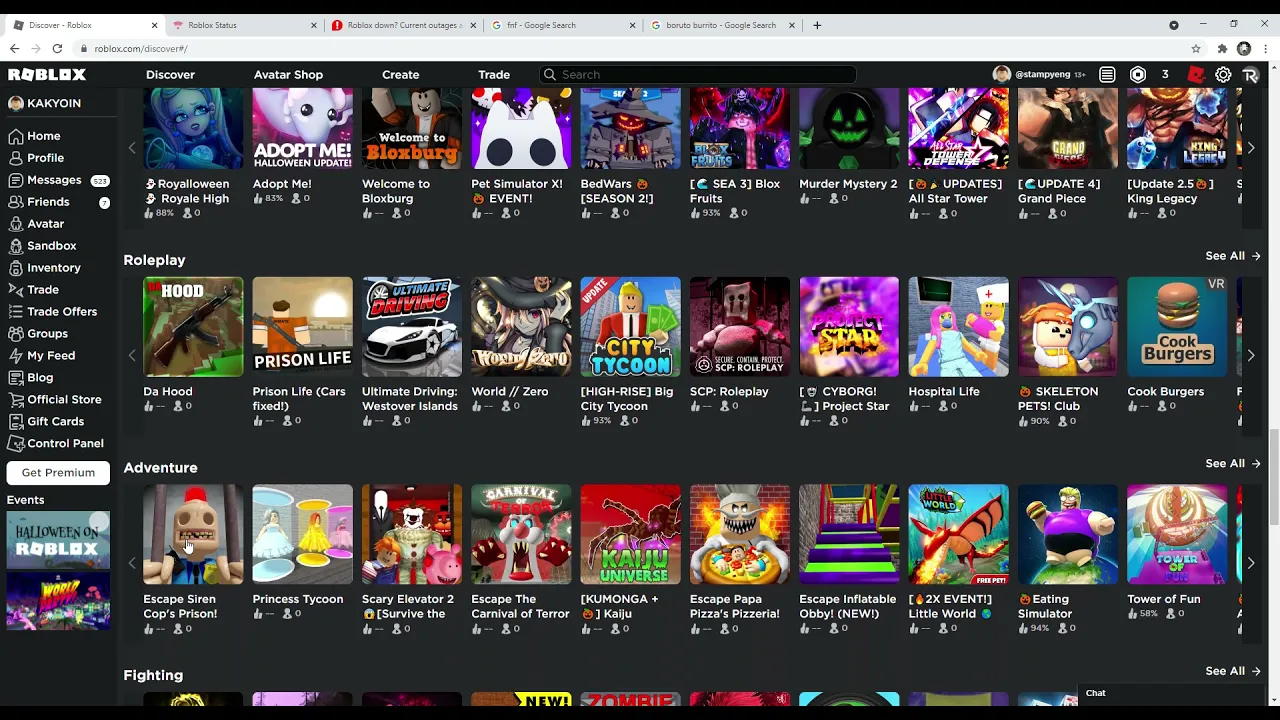The width and height of the screenshot is (1280, 720).
Task: Open the My Feed sidebar icon
Action: tap(15, 356)
